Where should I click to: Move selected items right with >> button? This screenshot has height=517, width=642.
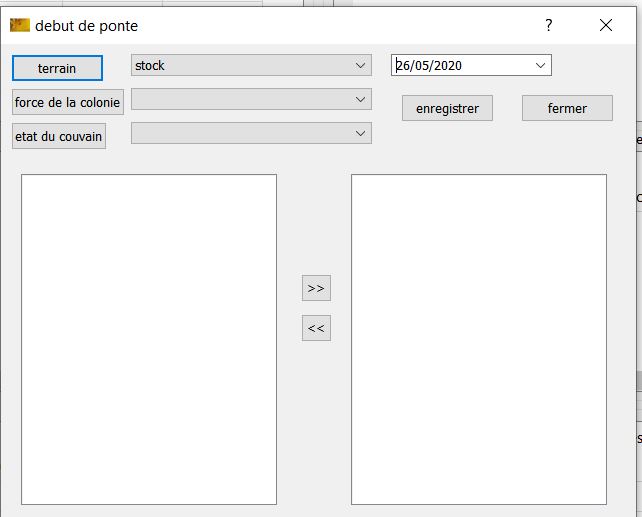316,288
